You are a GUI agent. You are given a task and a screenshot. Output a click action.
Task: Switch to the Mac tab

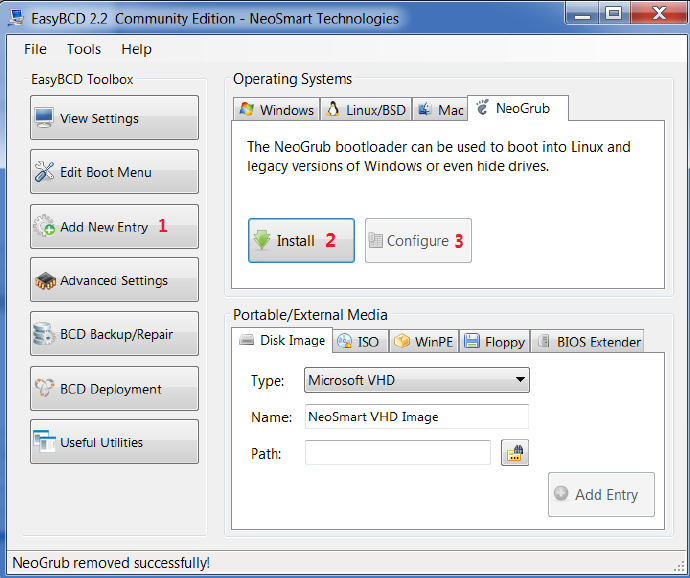click(440, 109)
